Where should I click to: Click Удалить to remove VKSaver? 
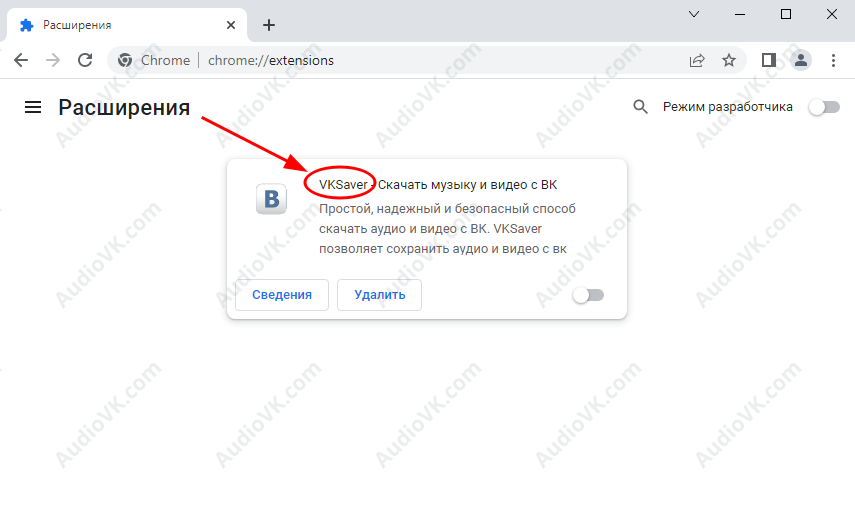tap(380, 295)
